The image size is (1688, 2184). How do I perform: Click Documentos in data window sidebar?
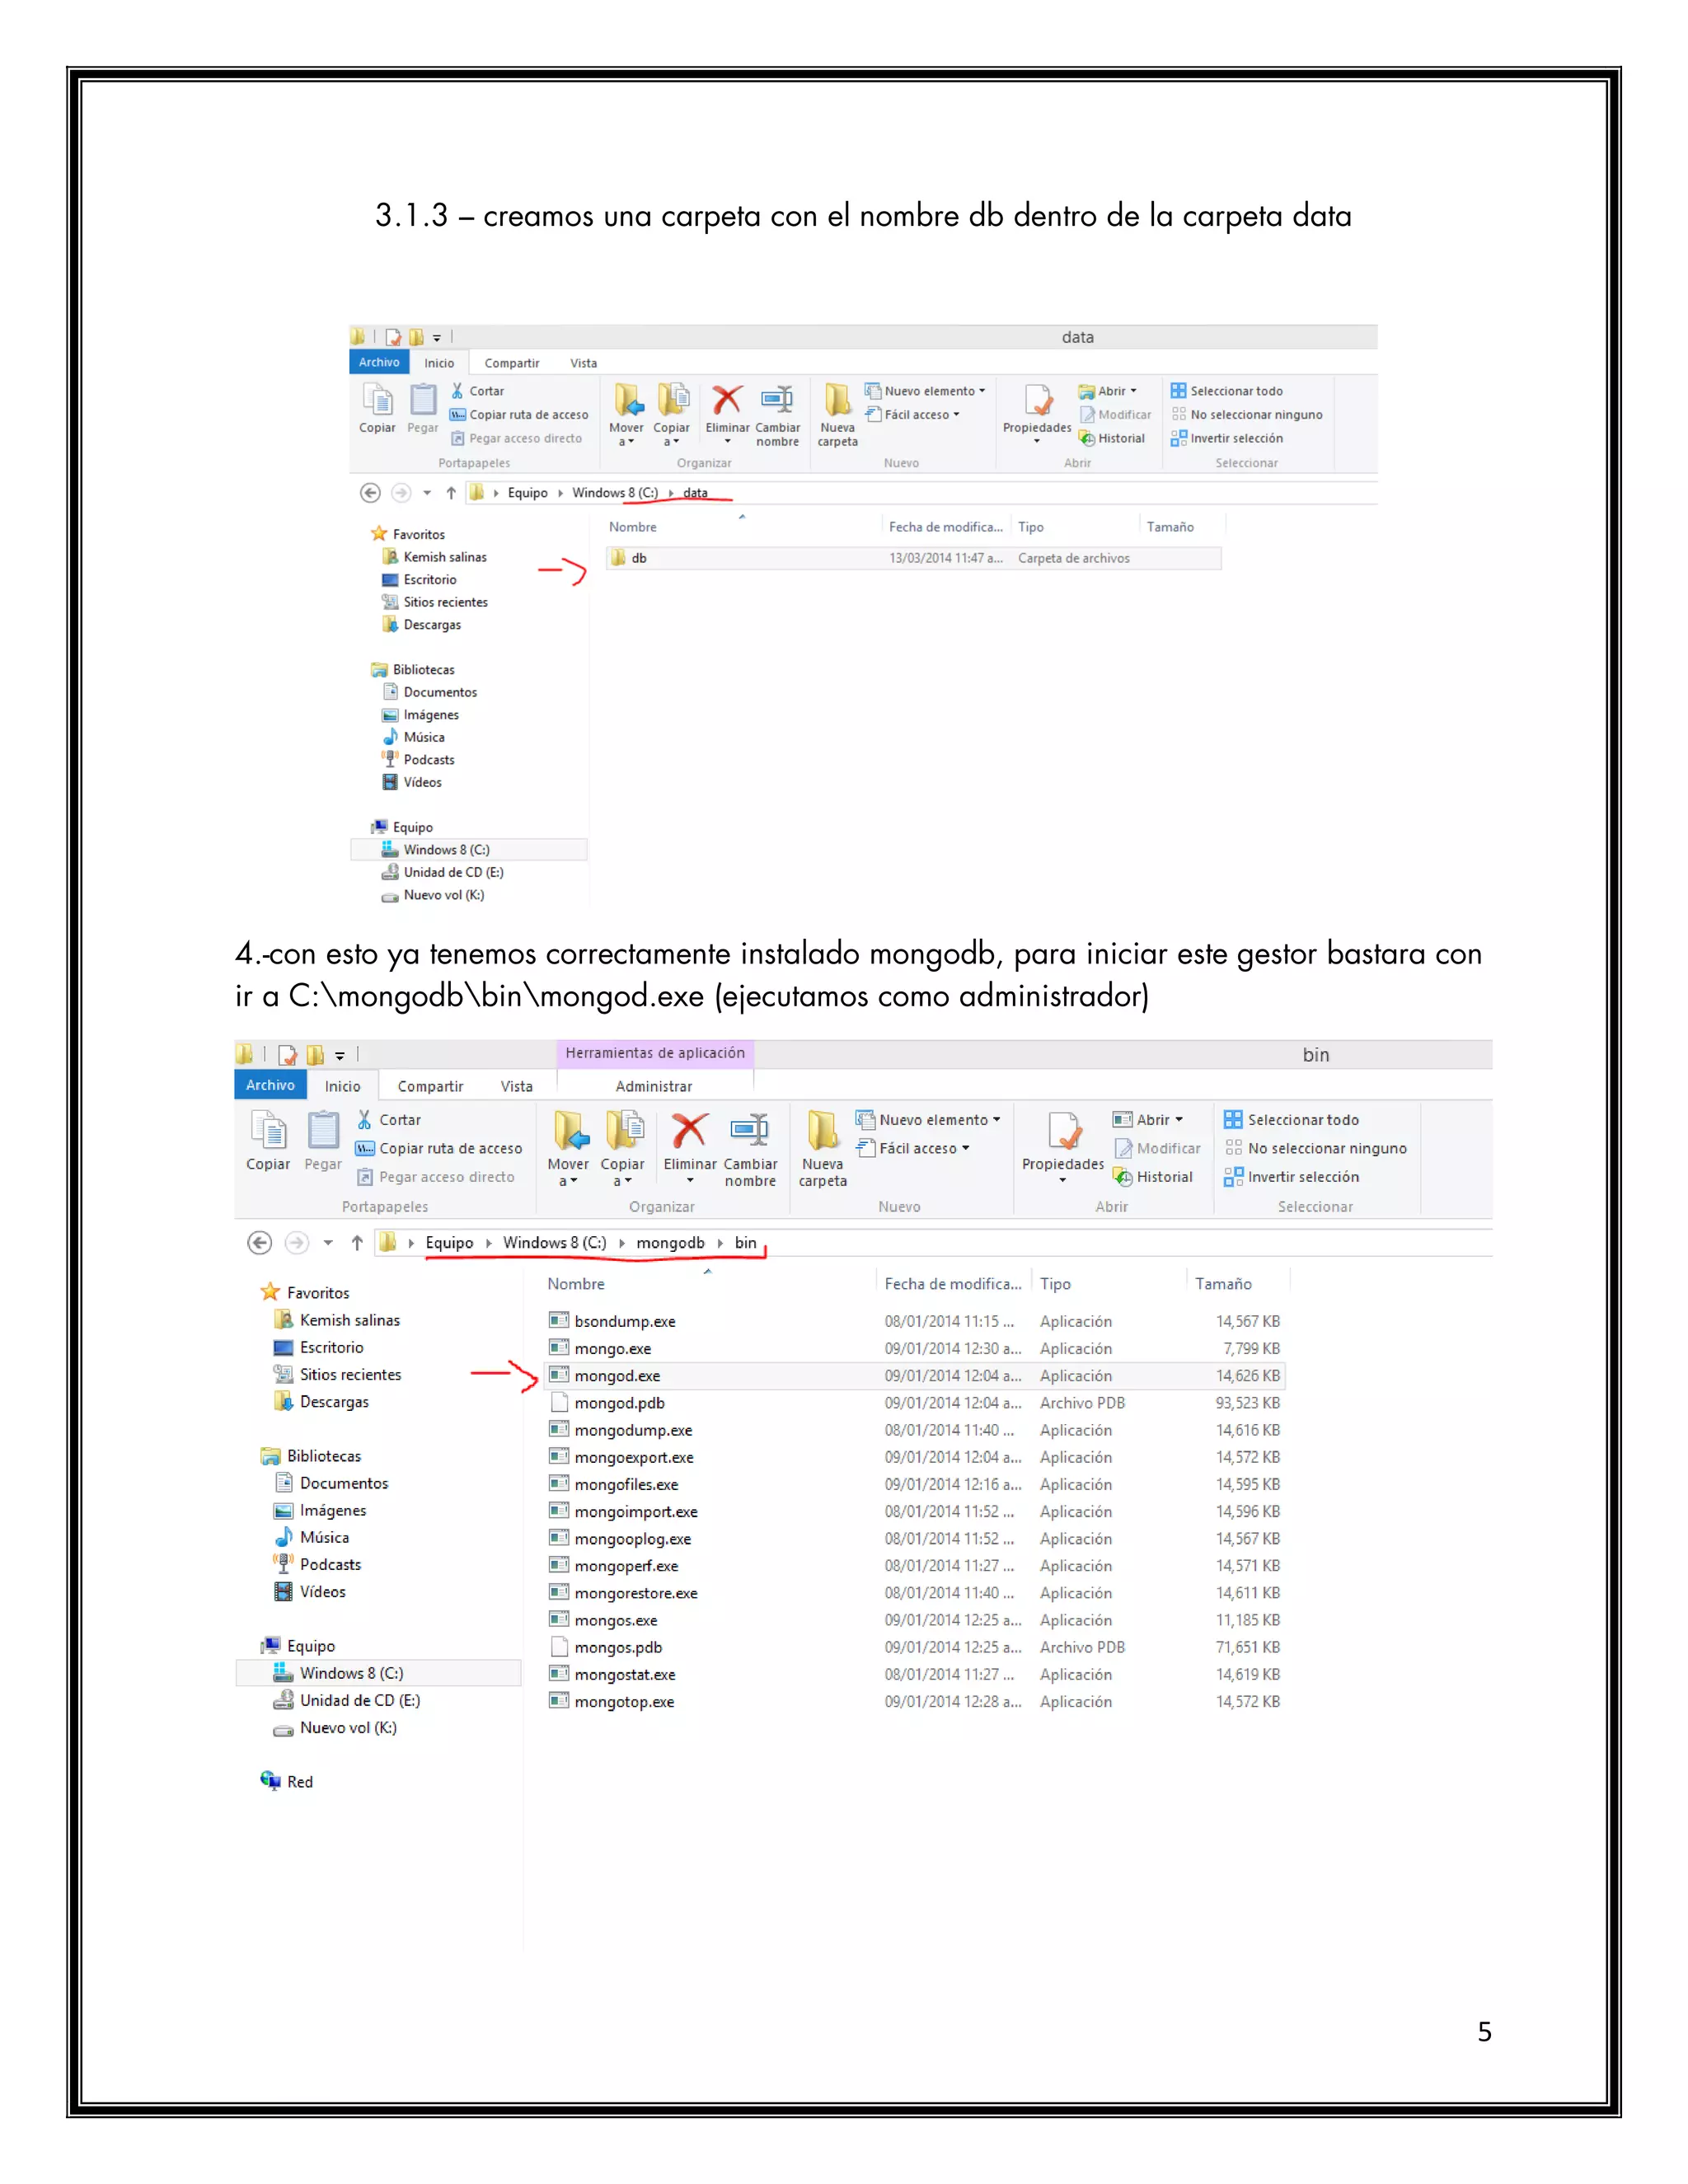[x=430, y=692]
